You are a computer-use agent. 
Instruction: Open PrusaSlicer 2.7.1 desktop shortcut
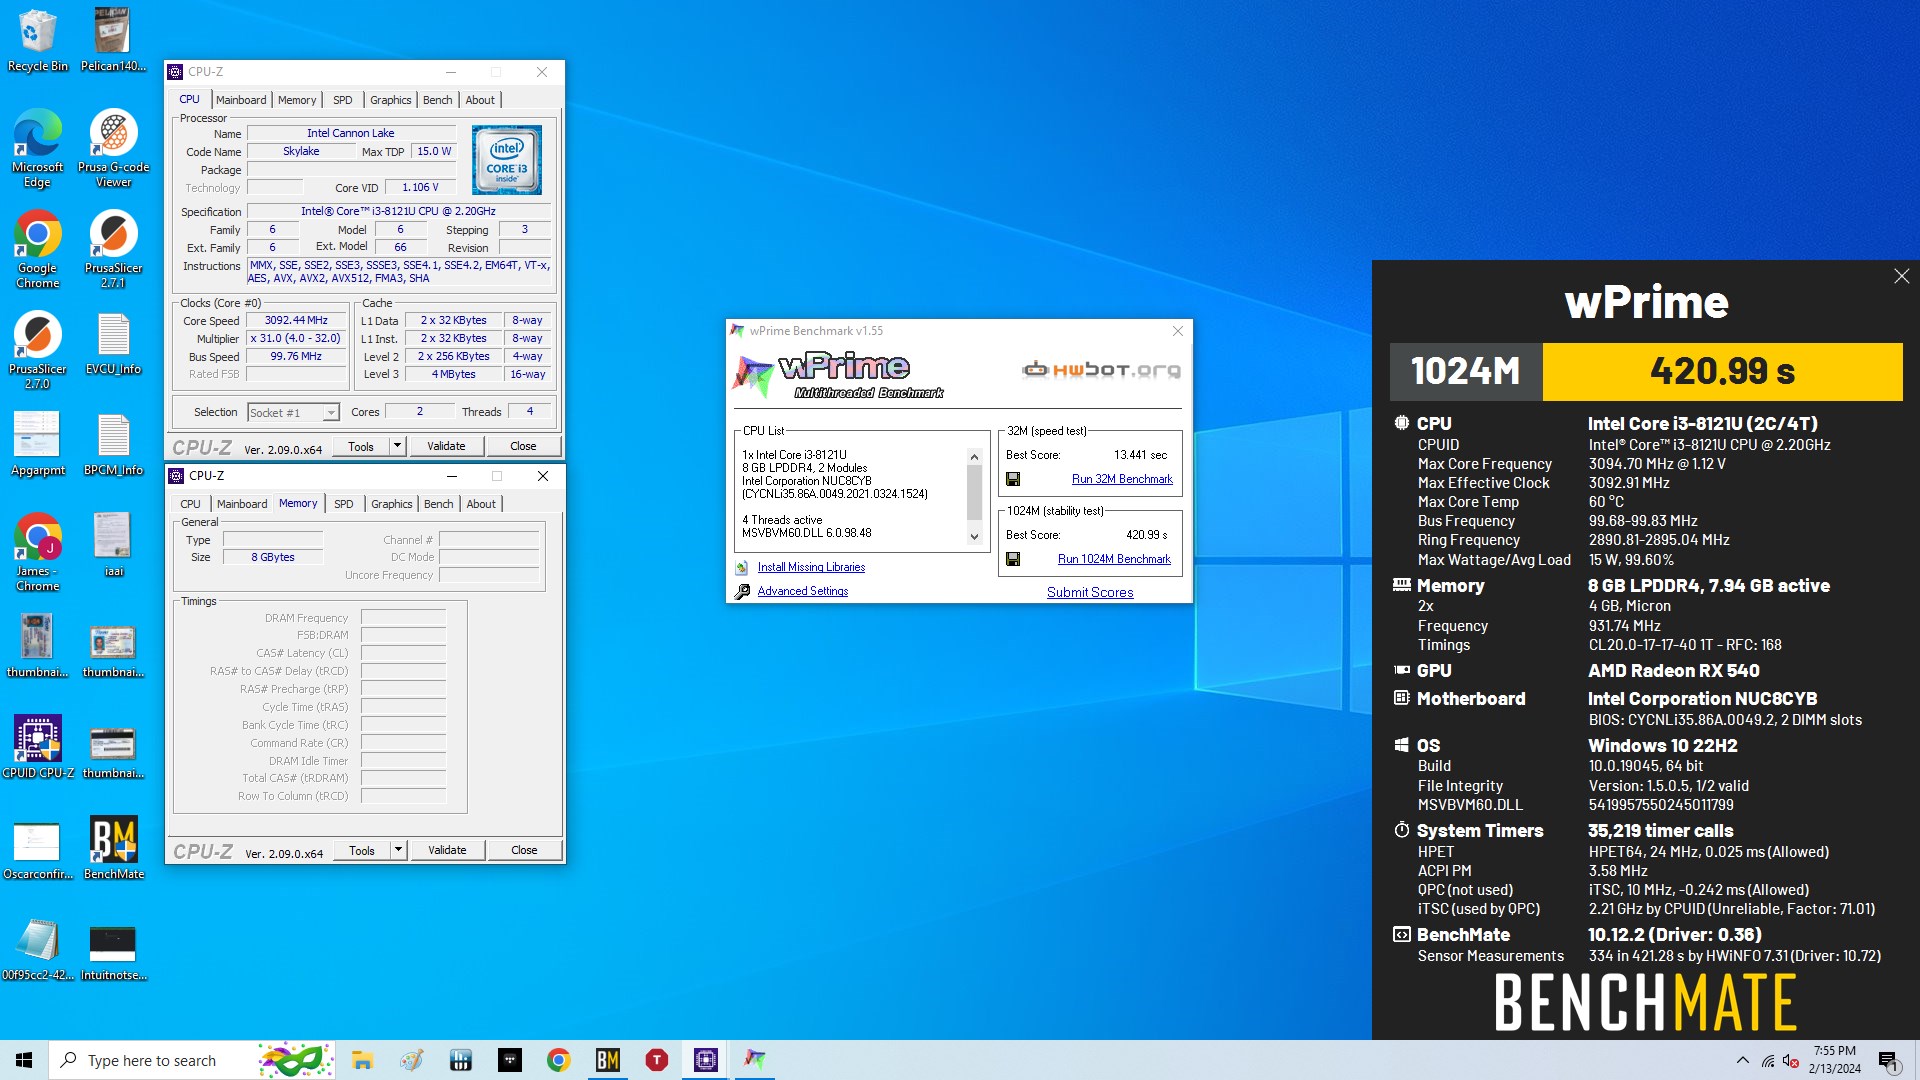(113, 249)
